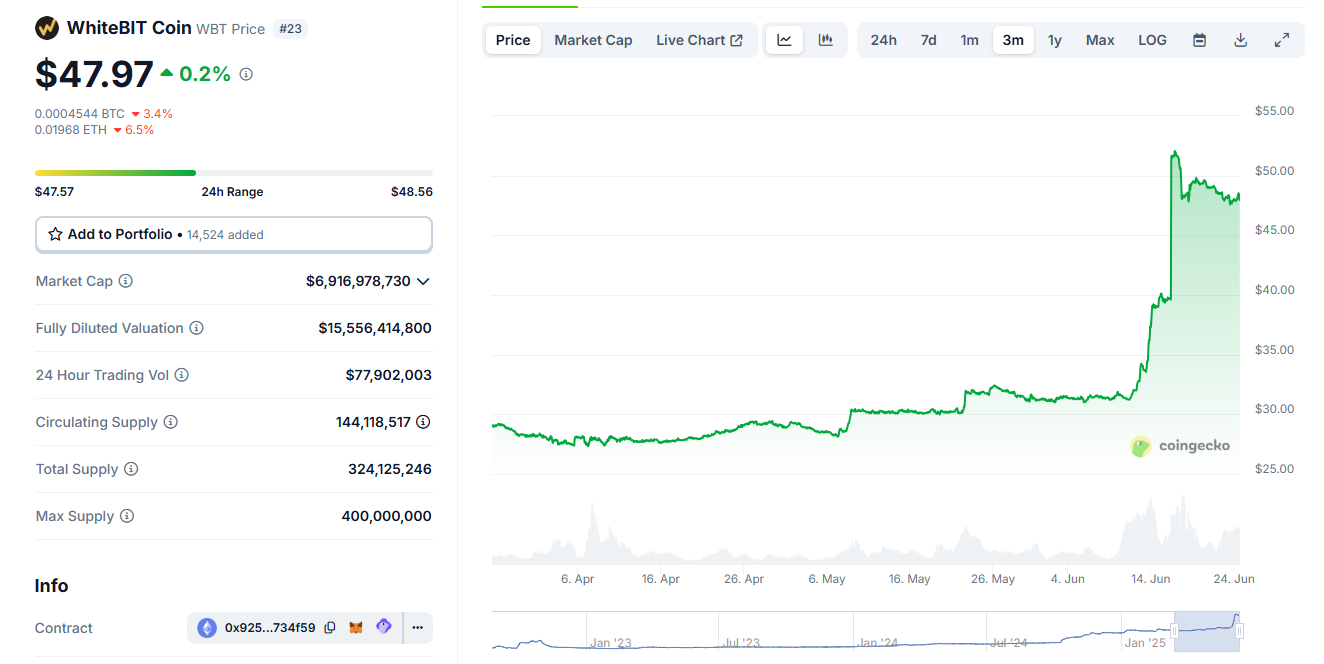
Task: Set chart range to Max
Action: [x=1100, y=40]
